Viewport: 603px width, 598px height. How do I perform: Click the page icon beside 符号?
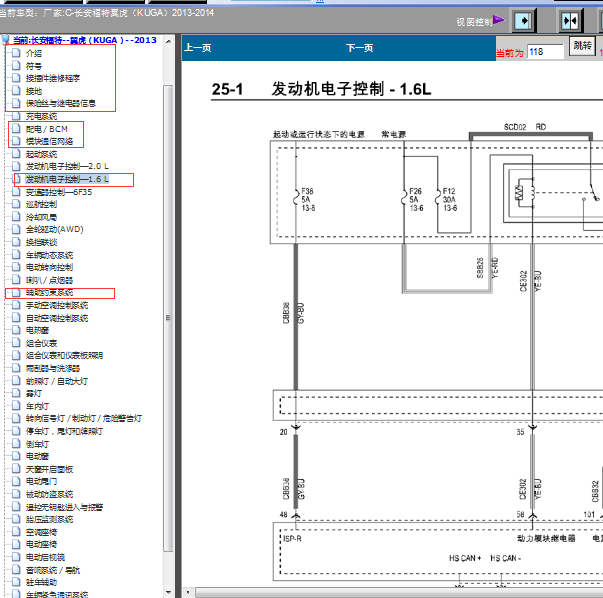(x=16, y=66)
